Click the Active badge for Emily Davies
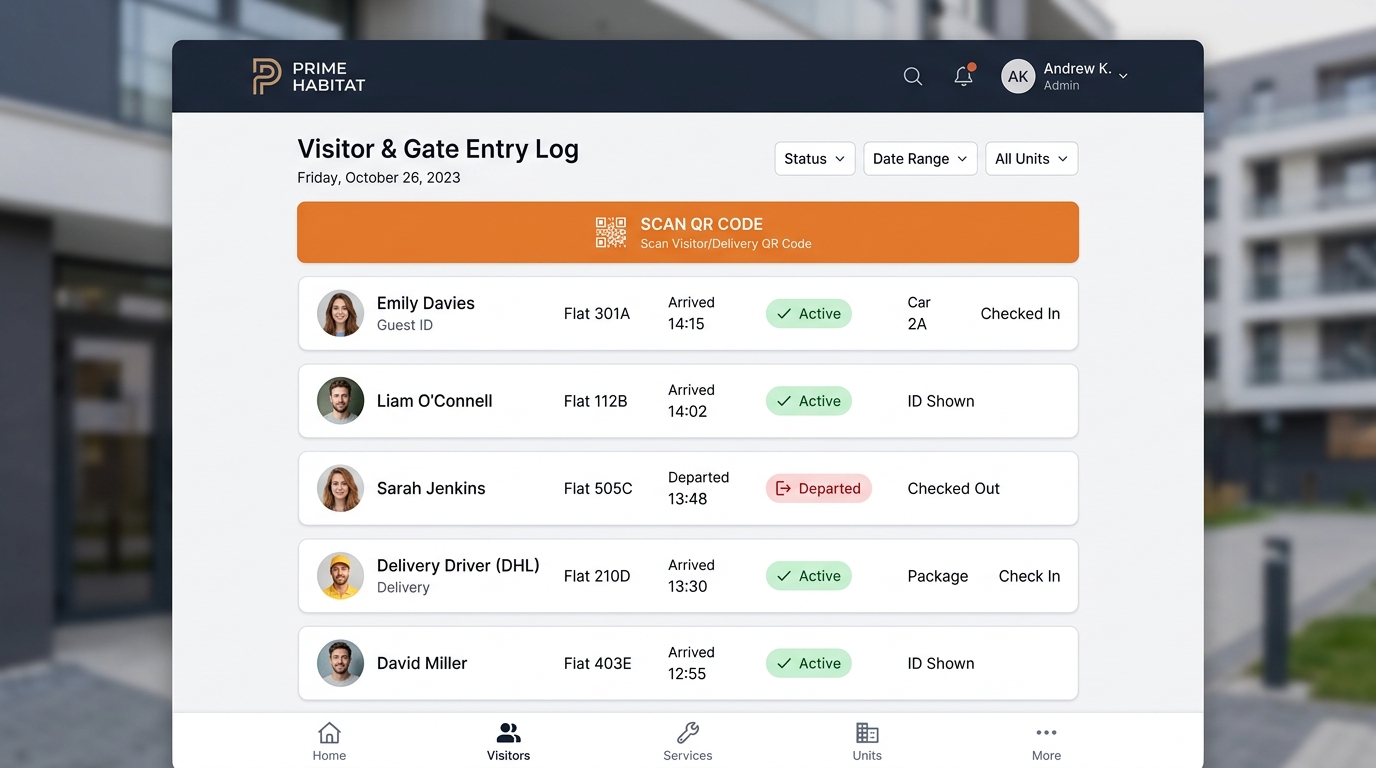Viewport: 1376px width, 768px height. [809, 314]
